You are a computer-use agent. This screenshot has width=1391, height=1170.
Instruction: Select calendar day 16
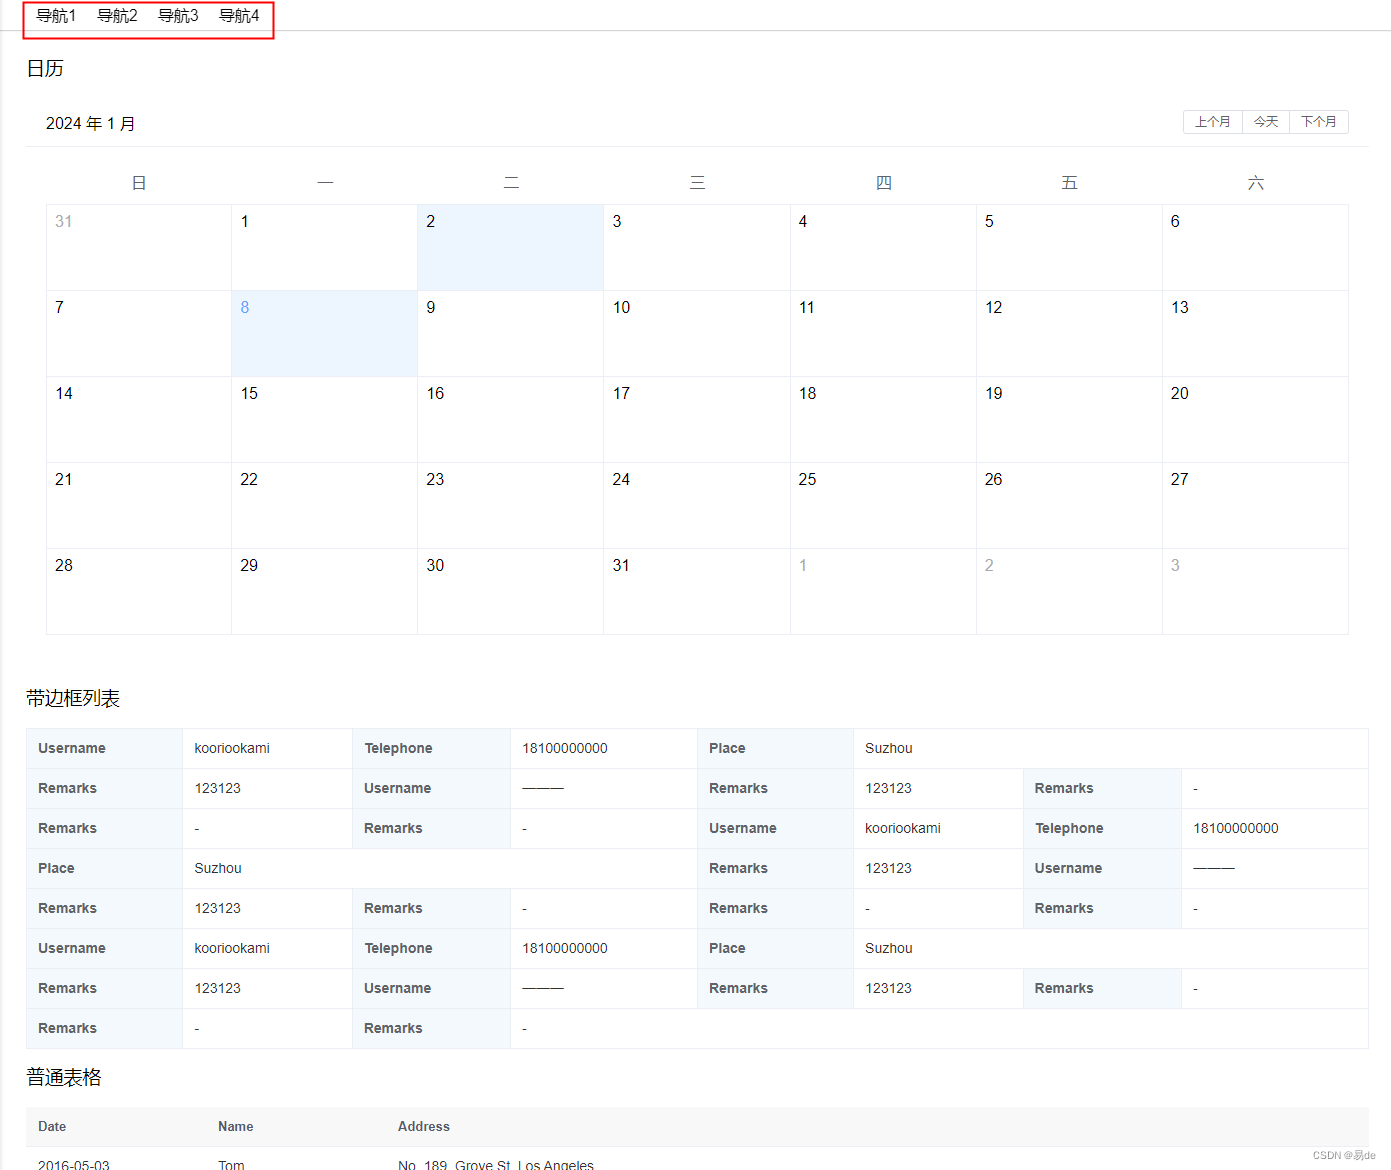tap(510, 420)
